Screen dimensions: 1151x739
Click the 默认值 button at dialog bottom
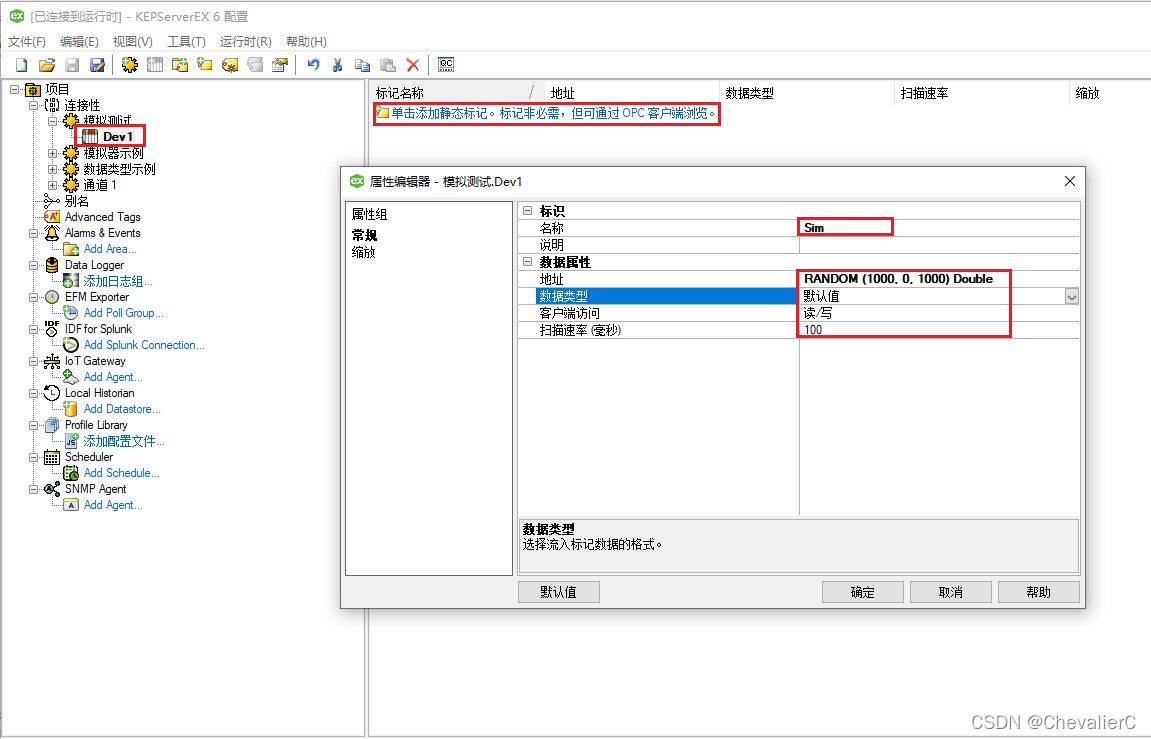point(559,592)
